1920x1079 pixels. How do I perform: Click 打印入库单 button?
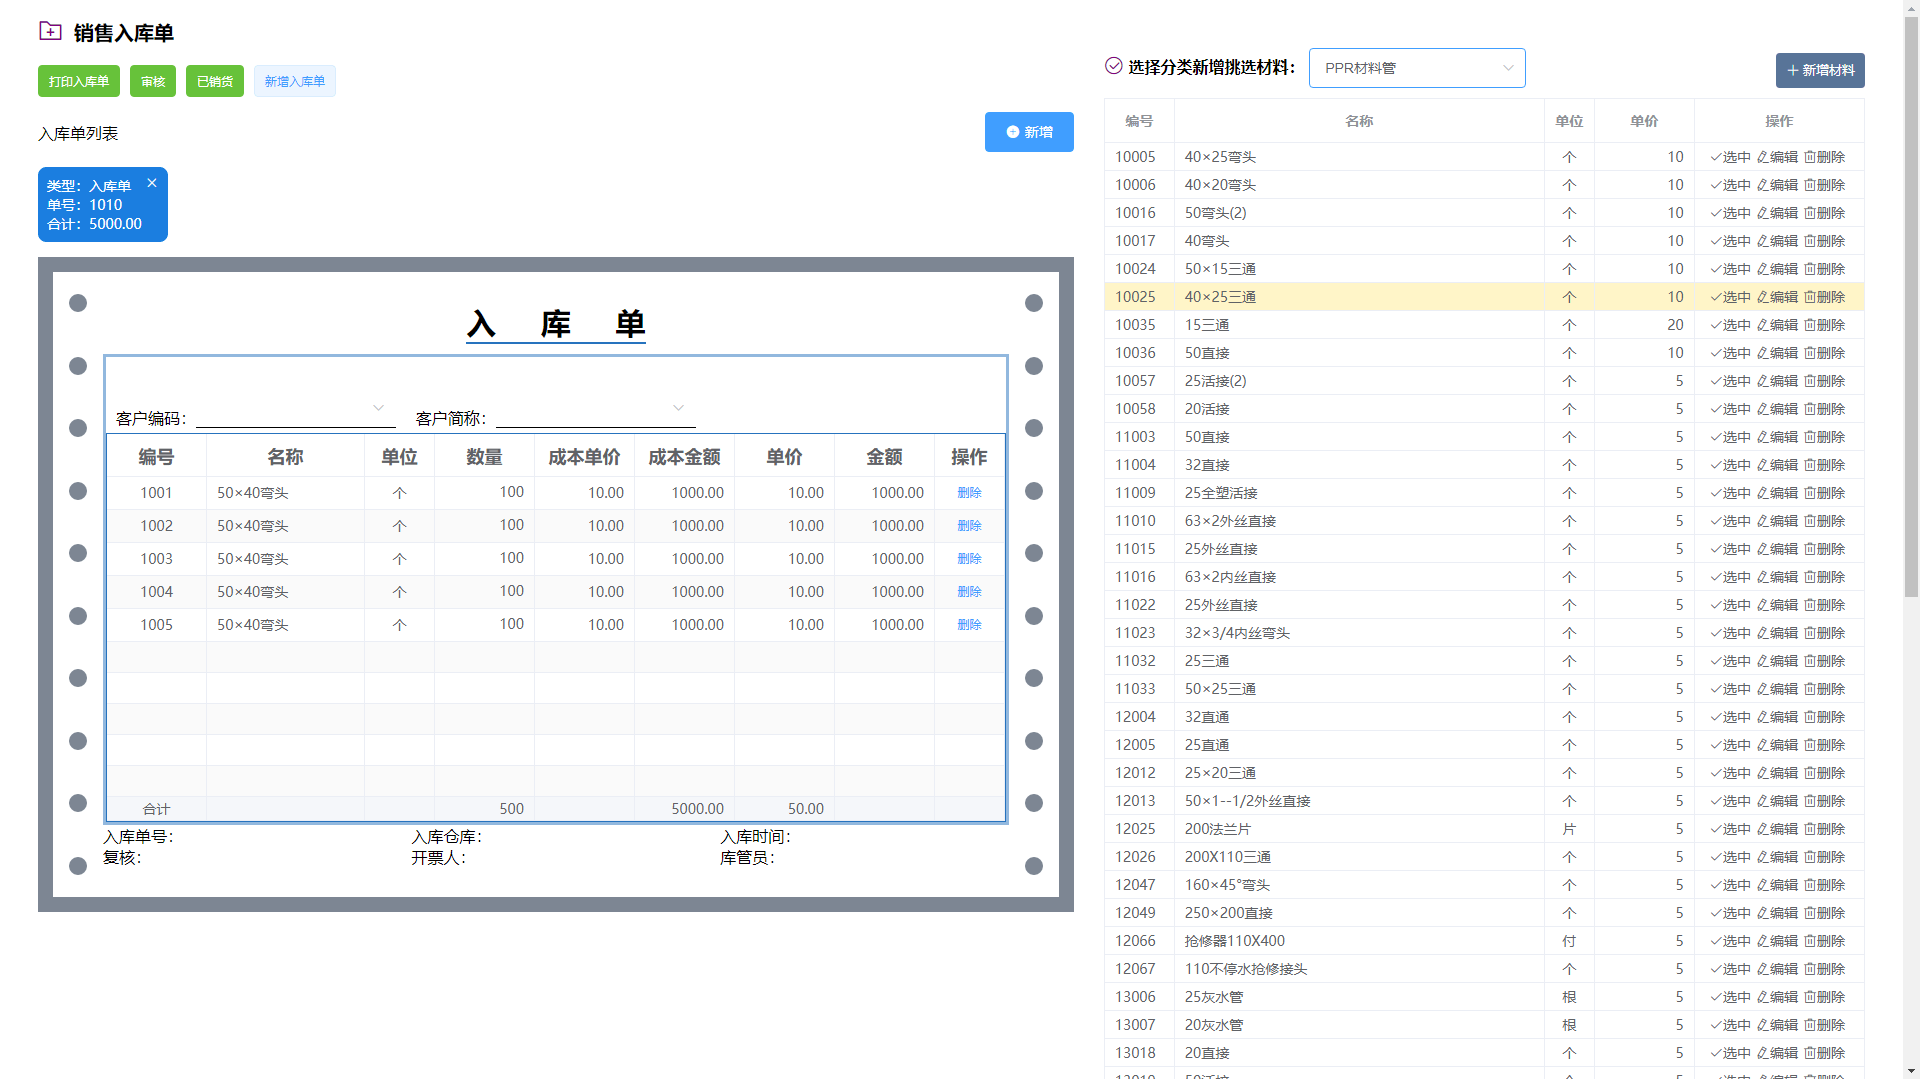79,81
